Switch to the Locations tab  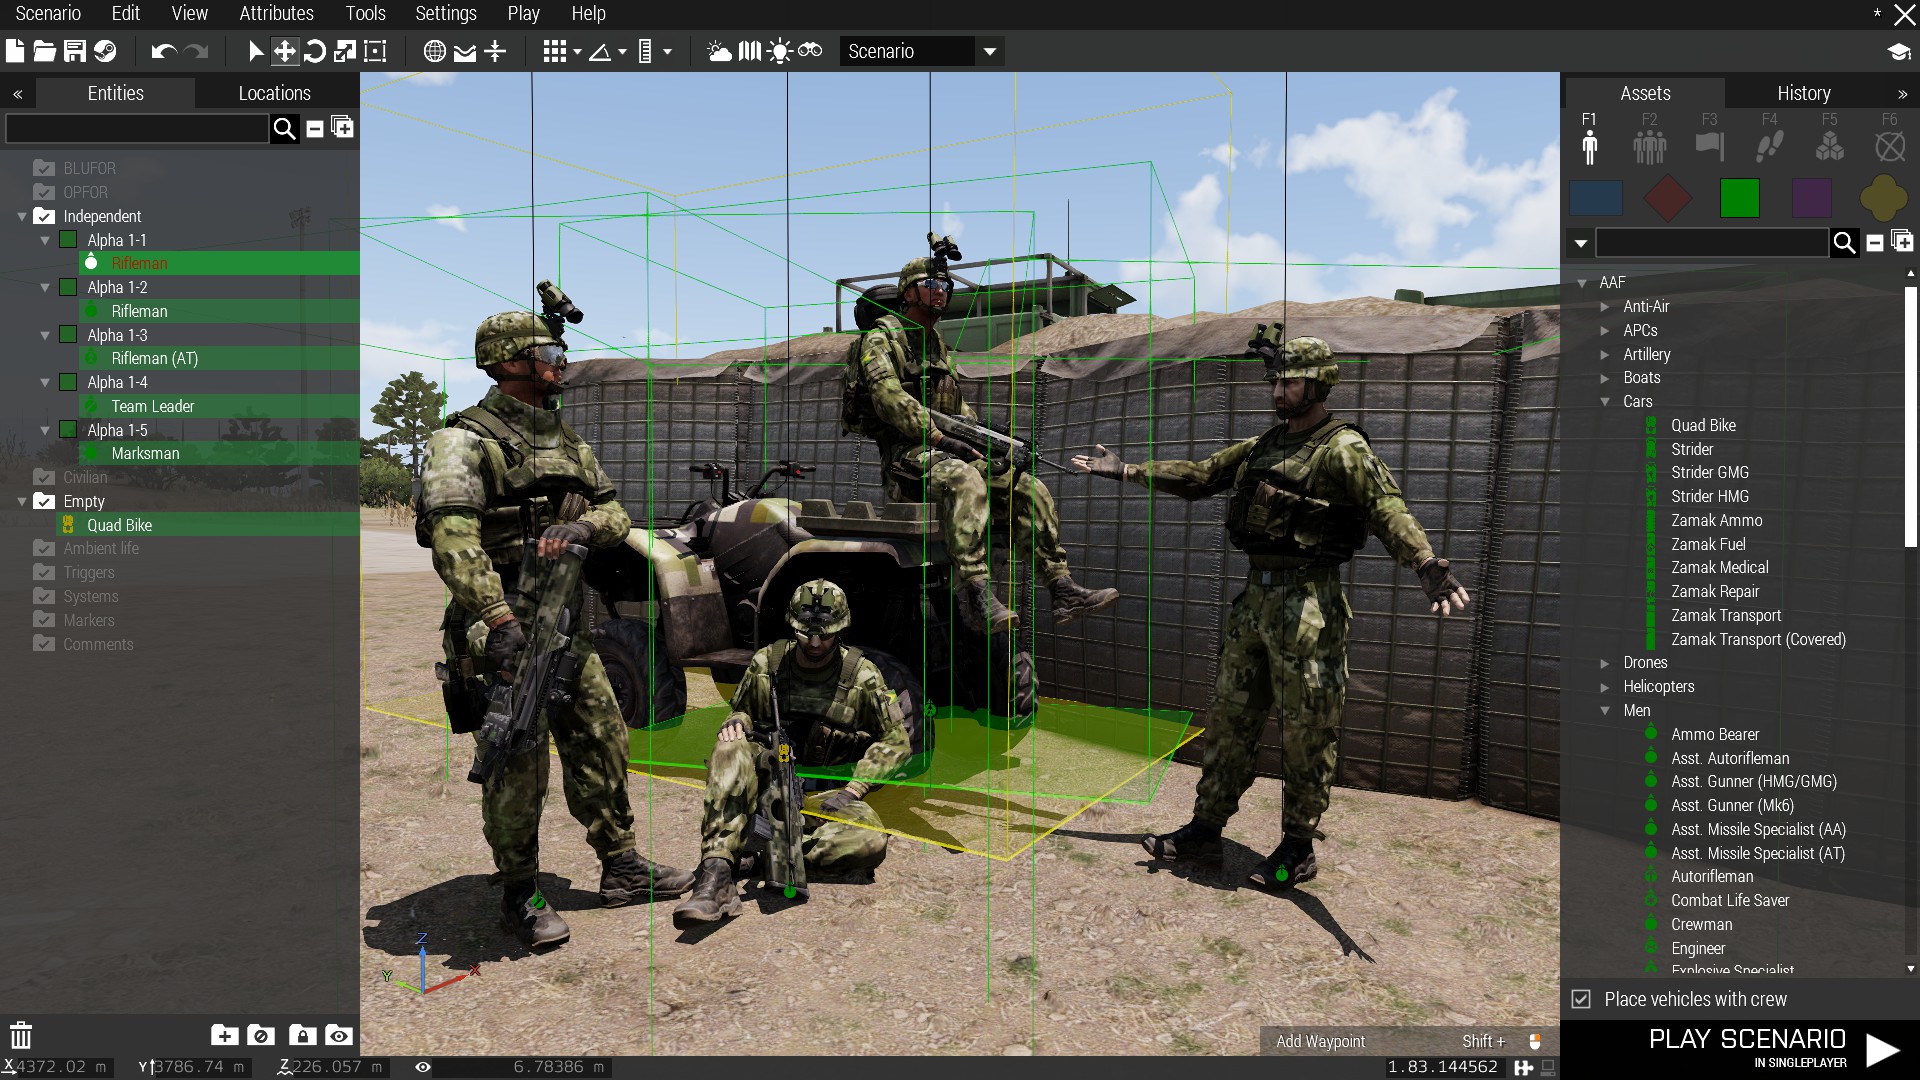[x=274, y=93]
